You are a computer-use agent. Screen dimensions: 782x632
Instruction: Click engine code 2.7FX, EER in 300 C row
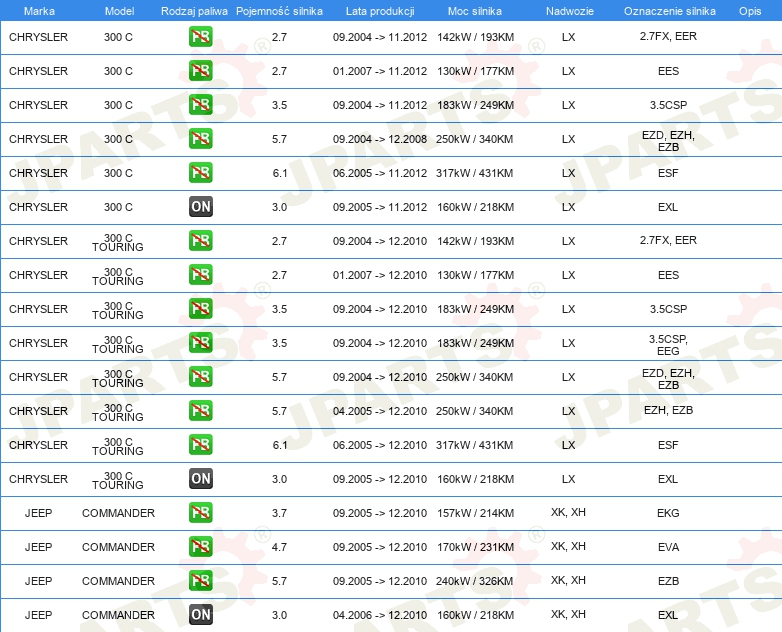pos(668,36)
